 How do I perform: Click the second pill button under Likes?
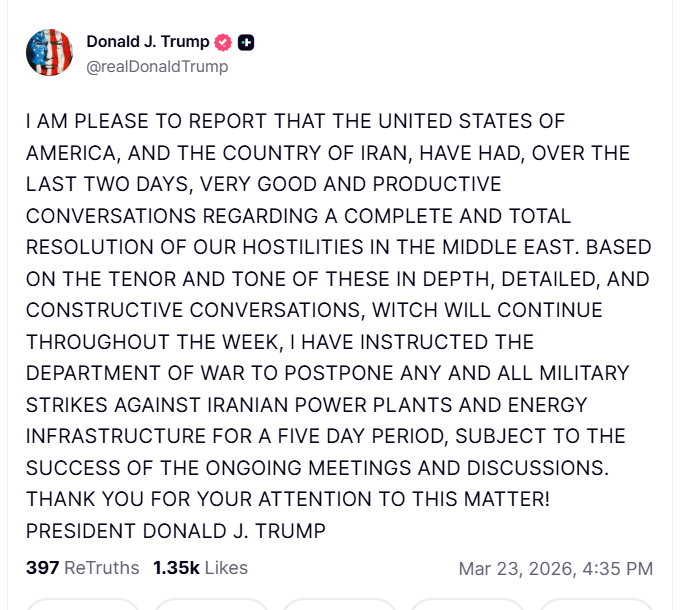(x=211, y=603)
